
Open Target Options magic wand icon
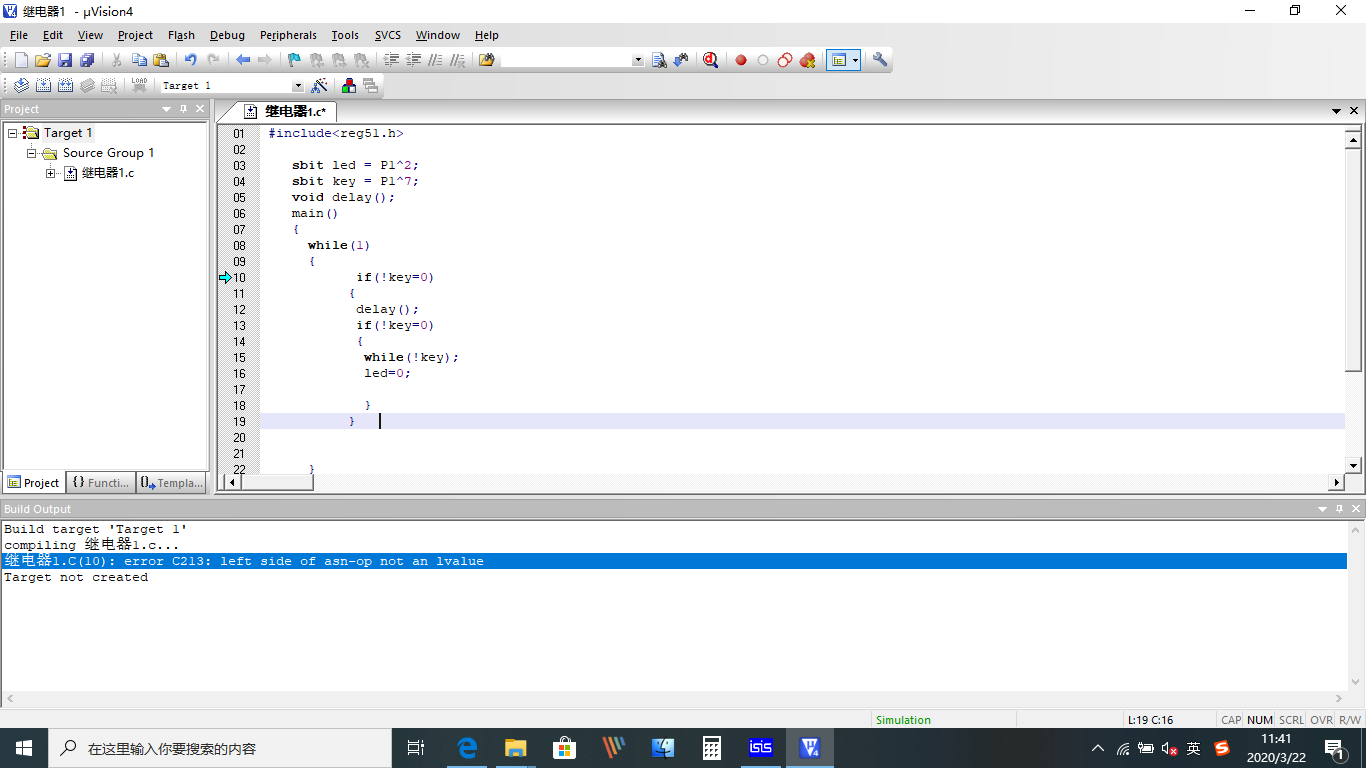point(319,86)
